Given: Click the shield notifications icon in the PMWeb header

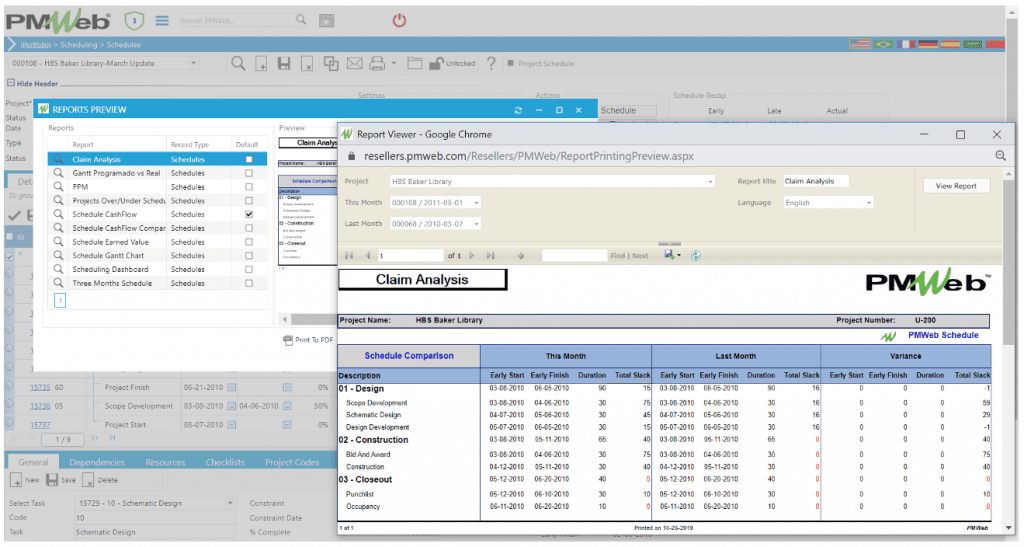Looking at the screenshot, I should tap(135, 21).
